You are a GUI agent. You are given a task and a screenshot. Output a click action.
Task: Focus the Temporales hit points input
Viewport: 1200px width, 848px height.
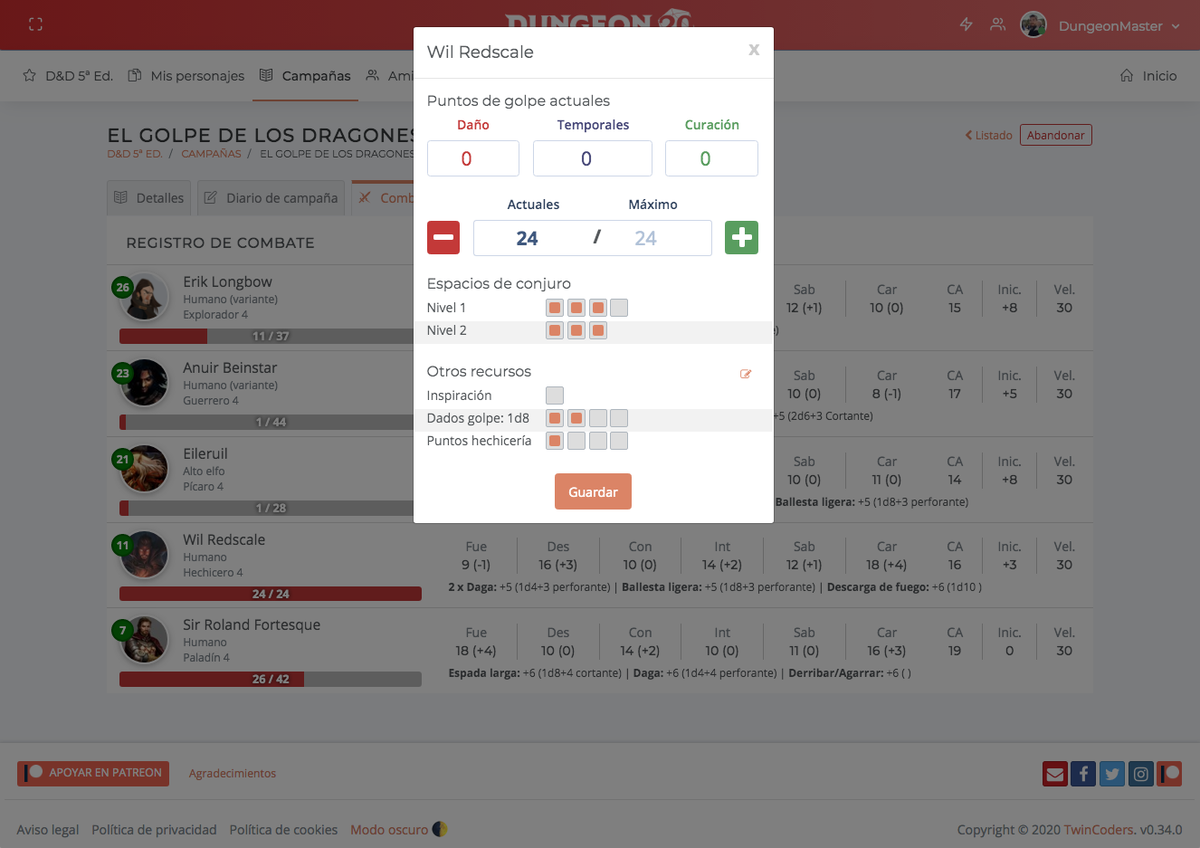pos(593,158)
